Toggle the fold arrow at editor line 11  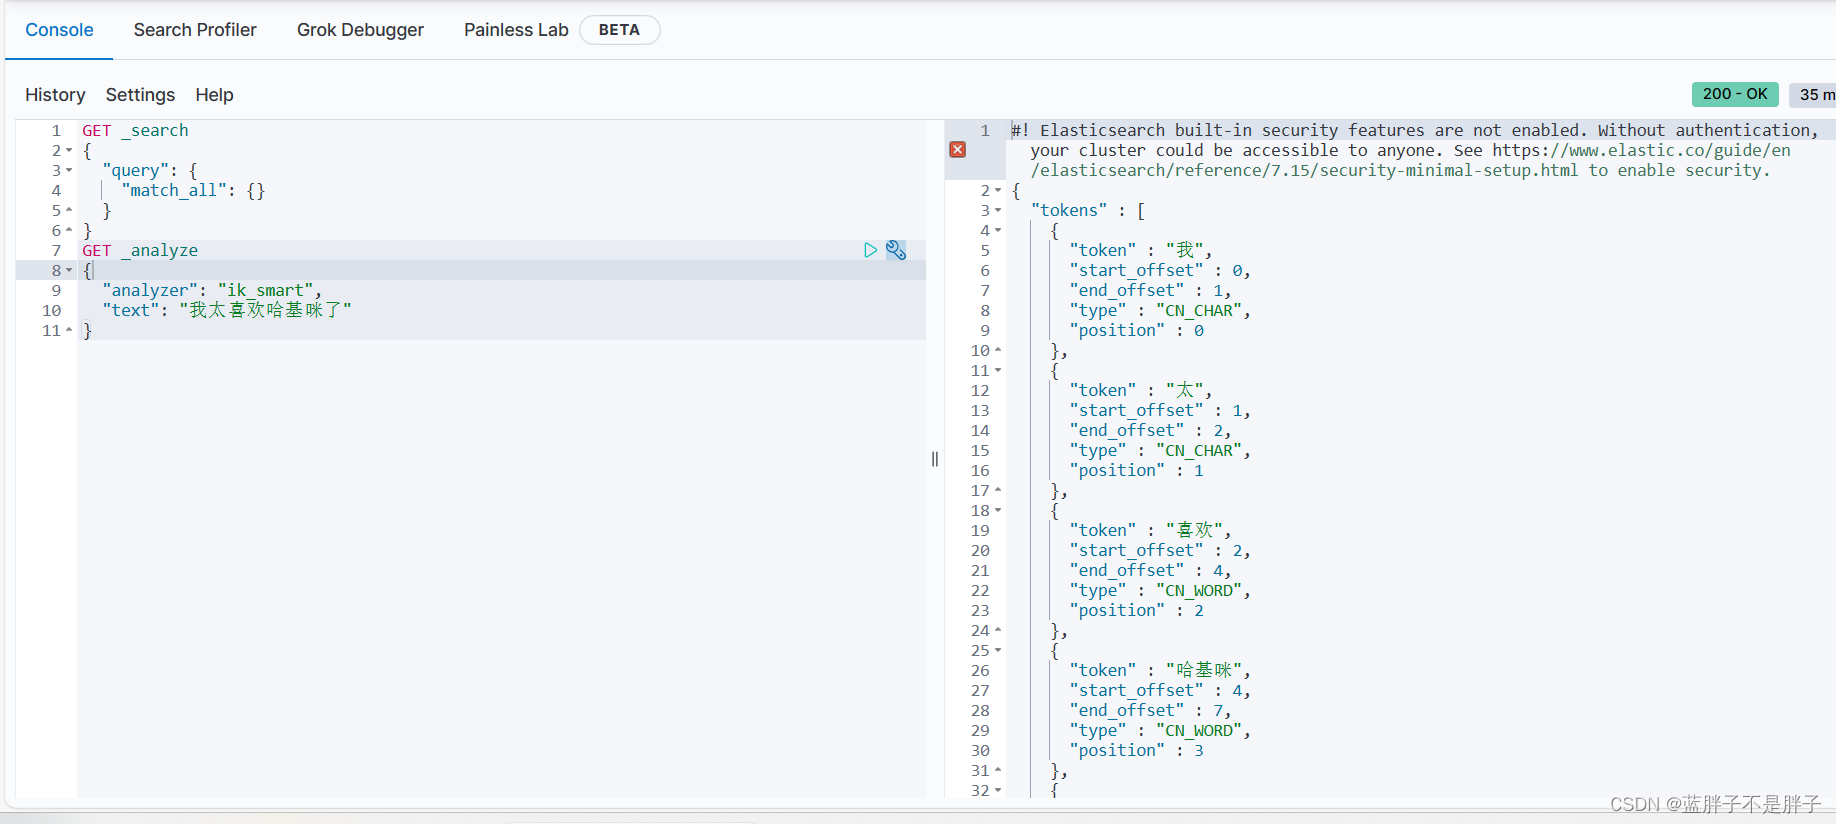tap(69, 330)
